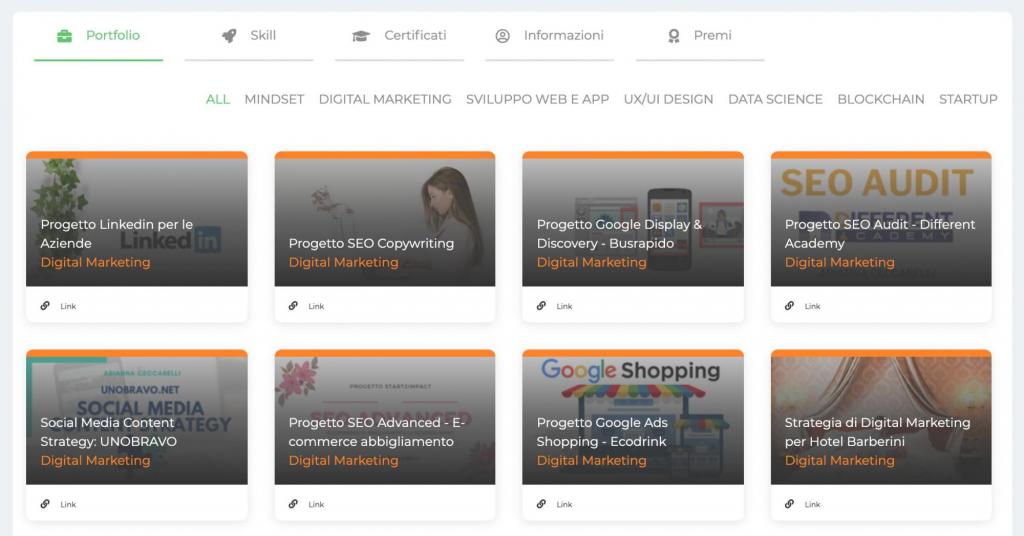
Task: Click the person icon beside Informazioni
Action: tap(502, 36)
